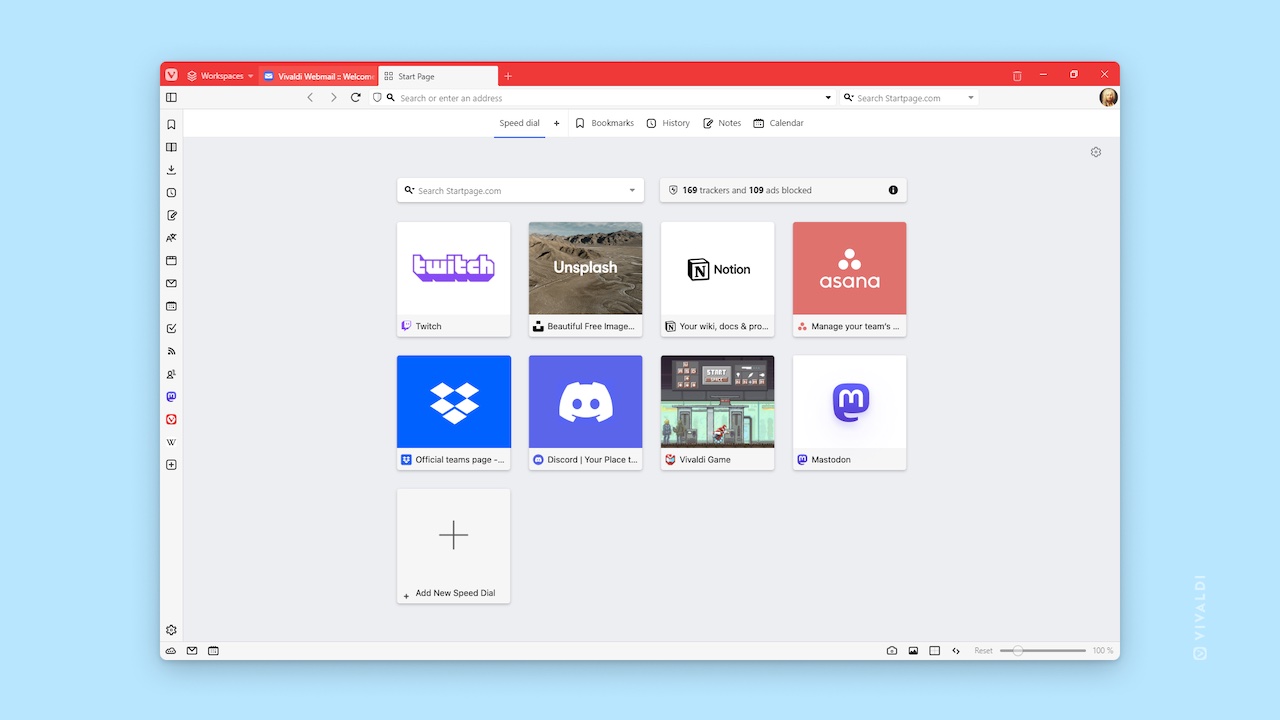Open the History section of the Start Page

tap(668, 122)
